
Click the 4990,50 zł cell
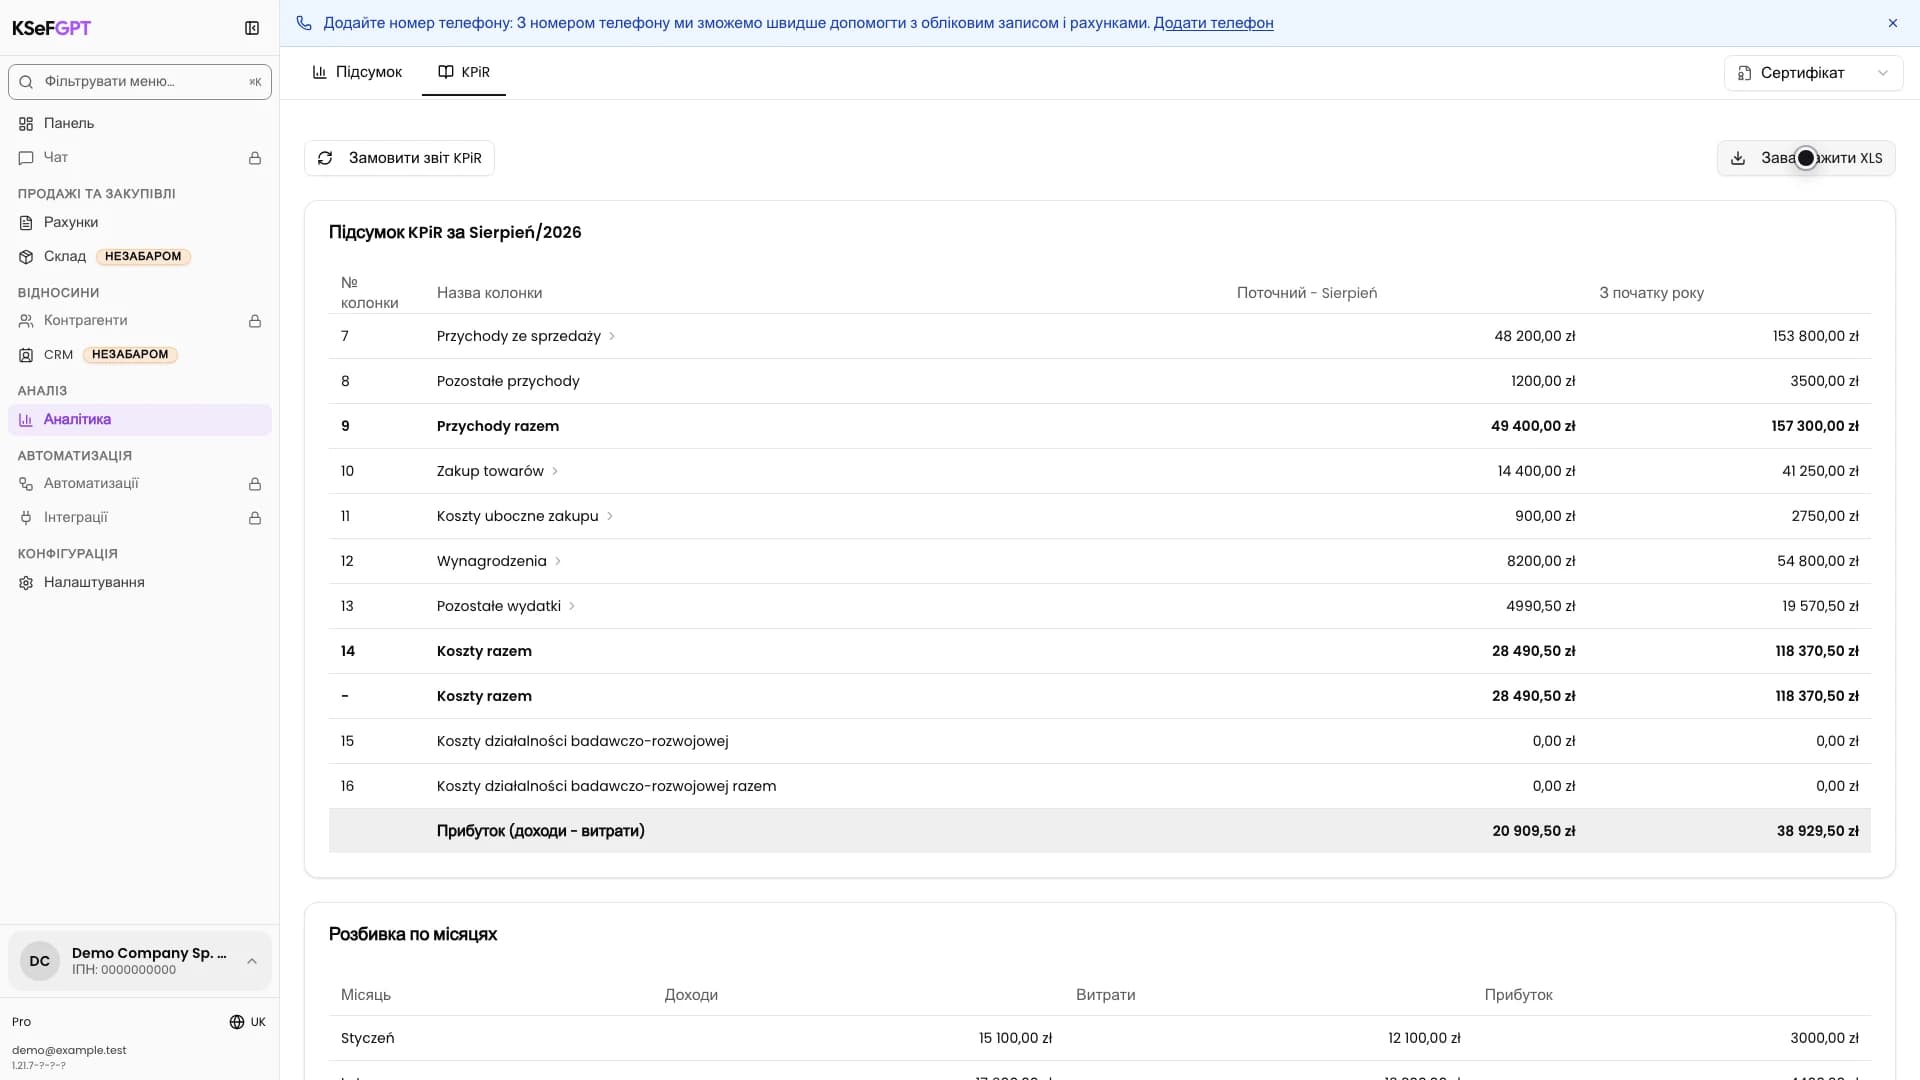[x=1541, y=606]
